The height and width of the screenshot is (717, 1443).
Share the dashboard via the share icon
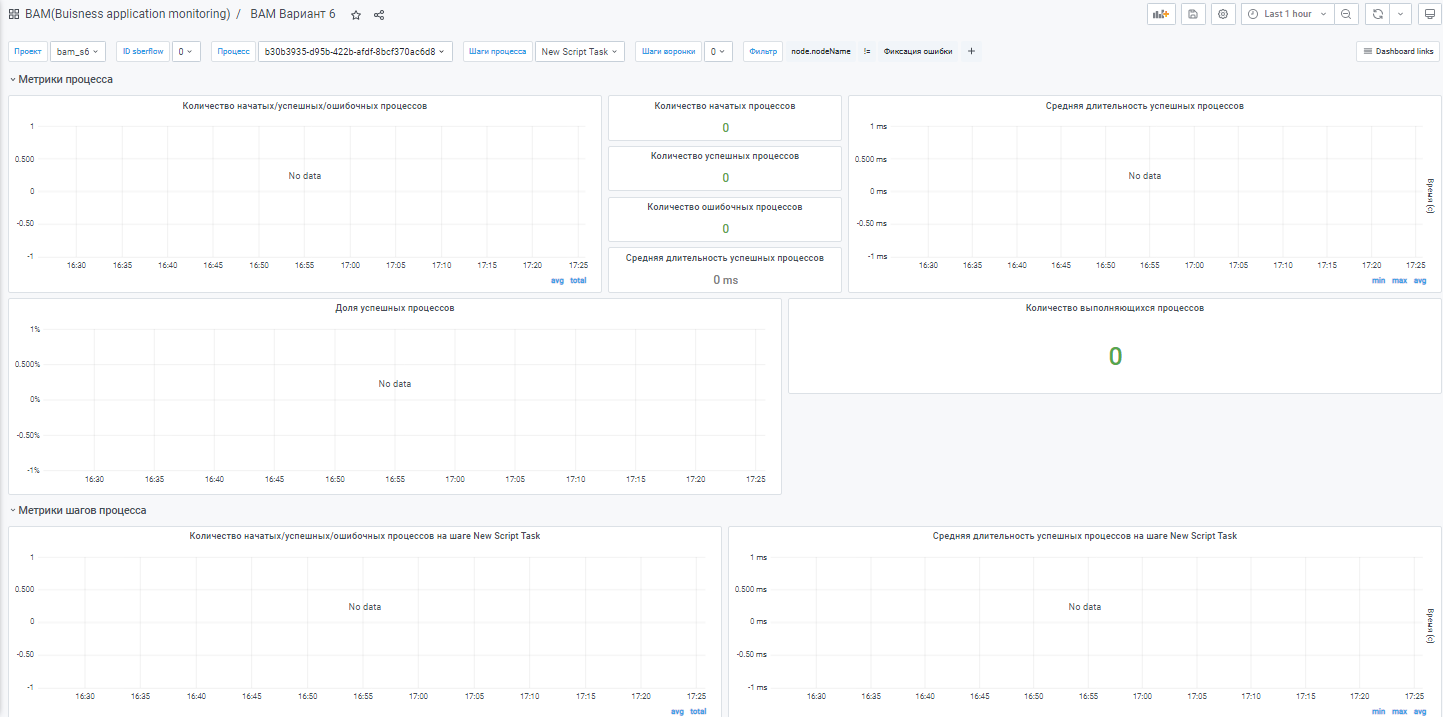(379, 15)
